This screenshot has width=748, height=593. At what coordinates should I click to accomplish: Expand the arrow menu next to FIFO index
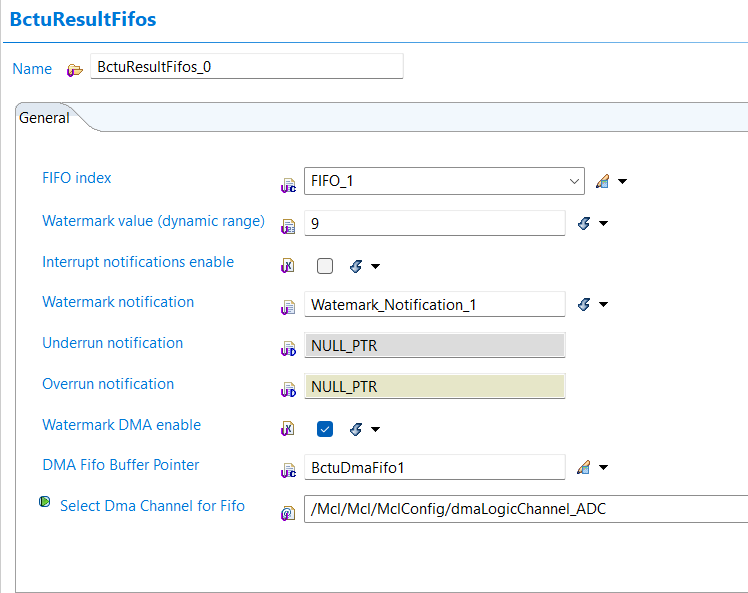click(622, 182)
